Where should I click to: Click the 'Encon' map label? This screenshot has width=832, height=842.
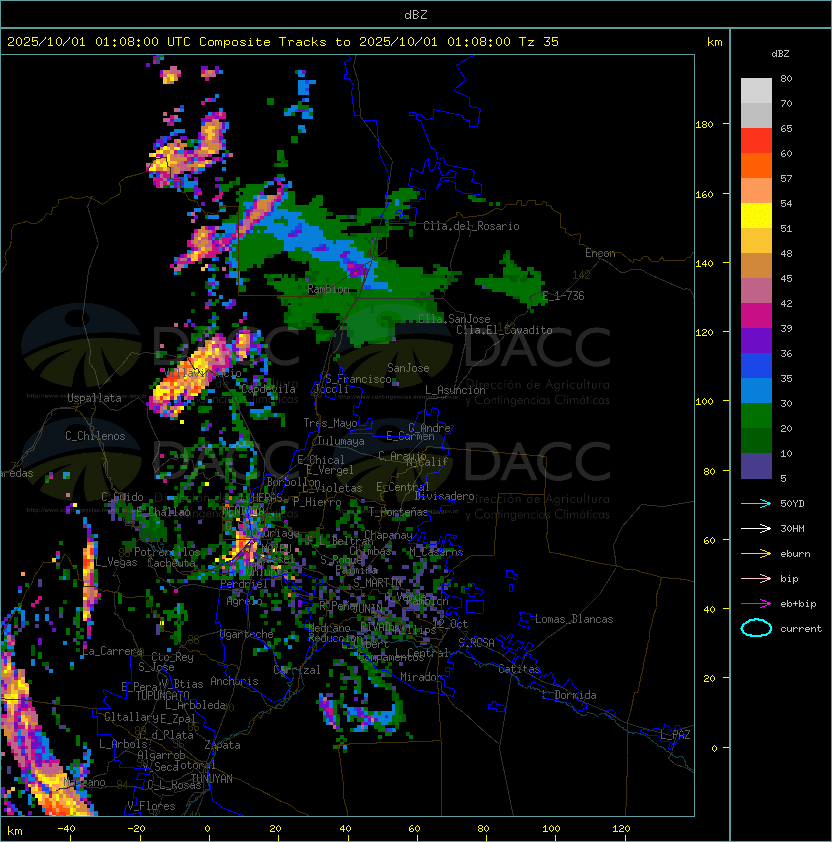pyautogui.click(x=600, y=253)
